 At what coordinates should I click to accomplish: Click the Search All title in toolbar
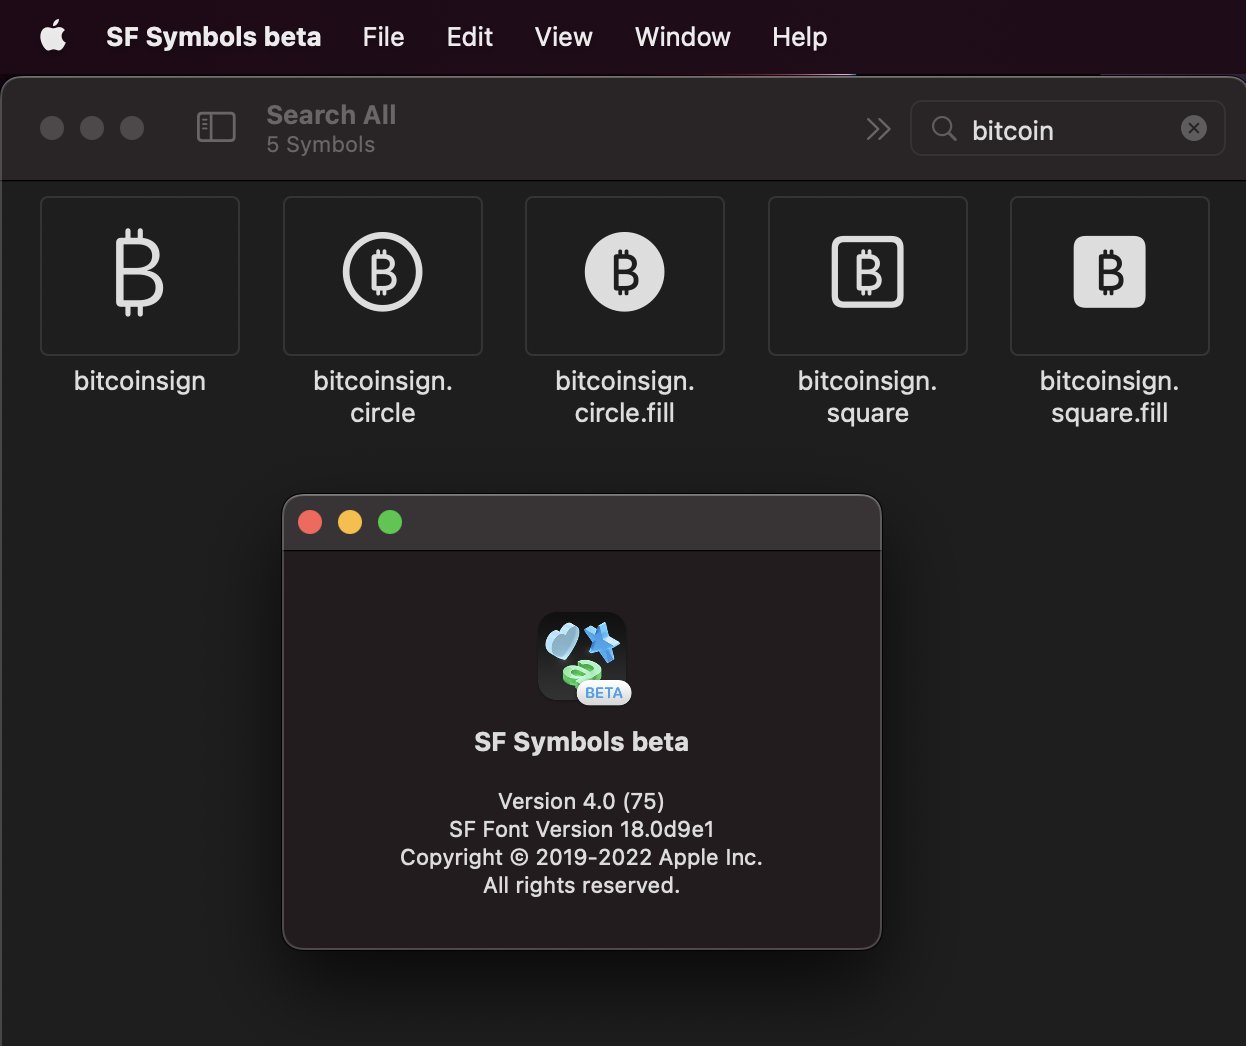click(x=331, y=115)
